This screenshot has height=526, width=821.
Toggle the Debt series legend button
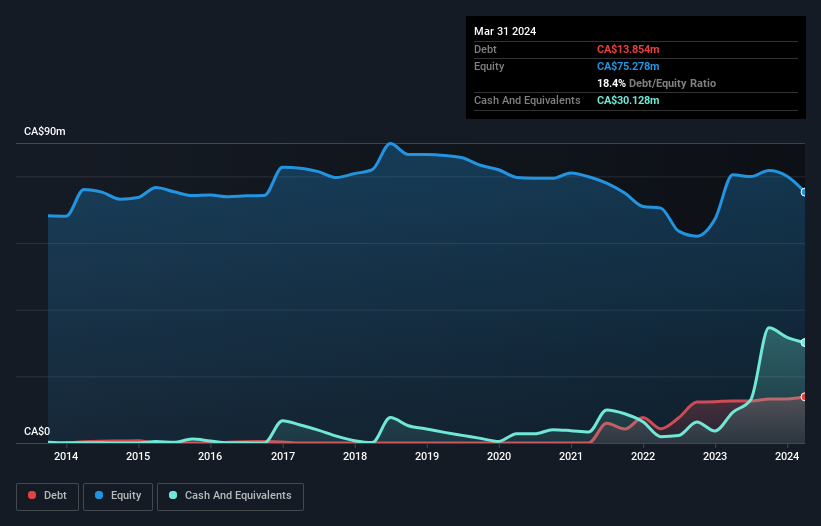pyautogui.click(x=47, y=496)
